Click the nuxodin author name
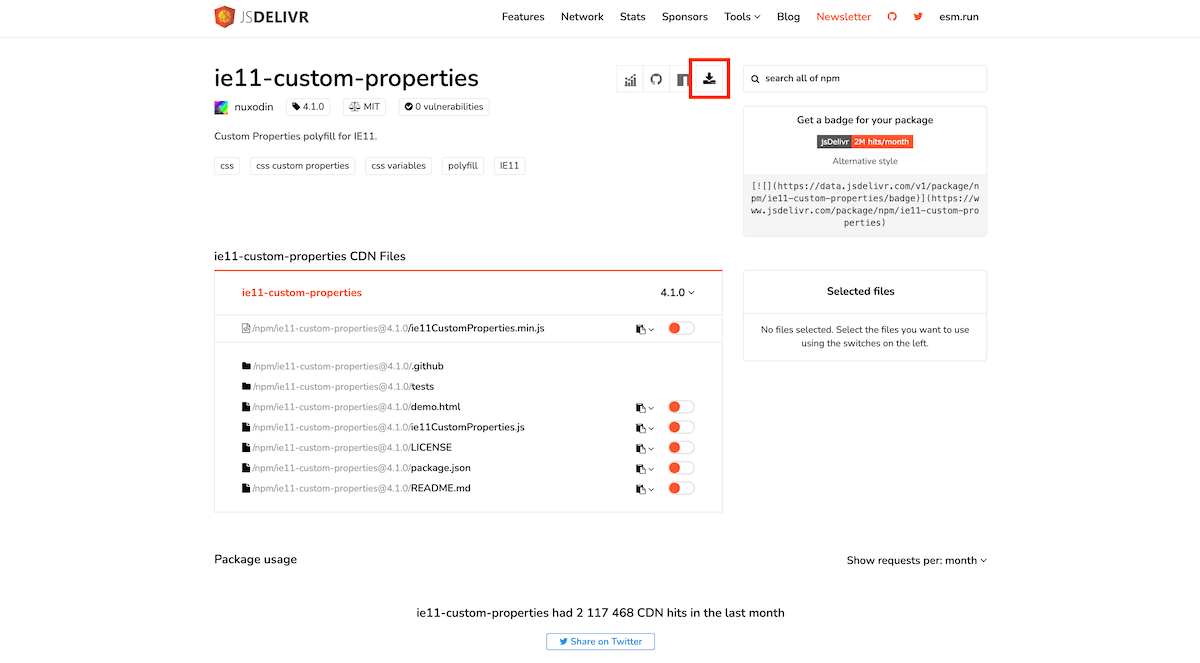Screen dimensions: 1200x663 click(254, 107)
